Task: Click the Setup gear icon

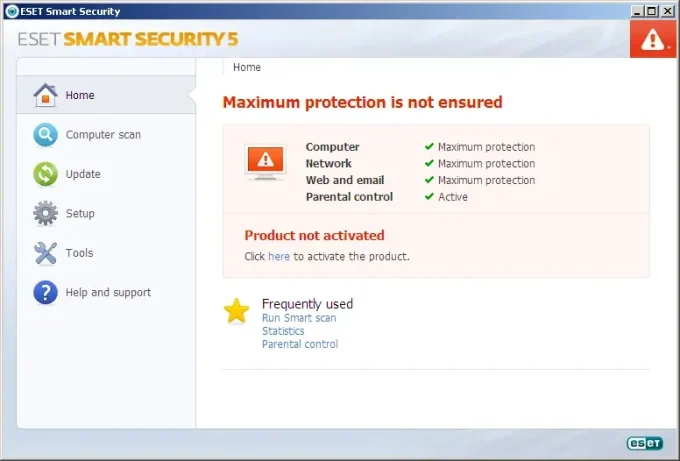Action: click(46, 213)
